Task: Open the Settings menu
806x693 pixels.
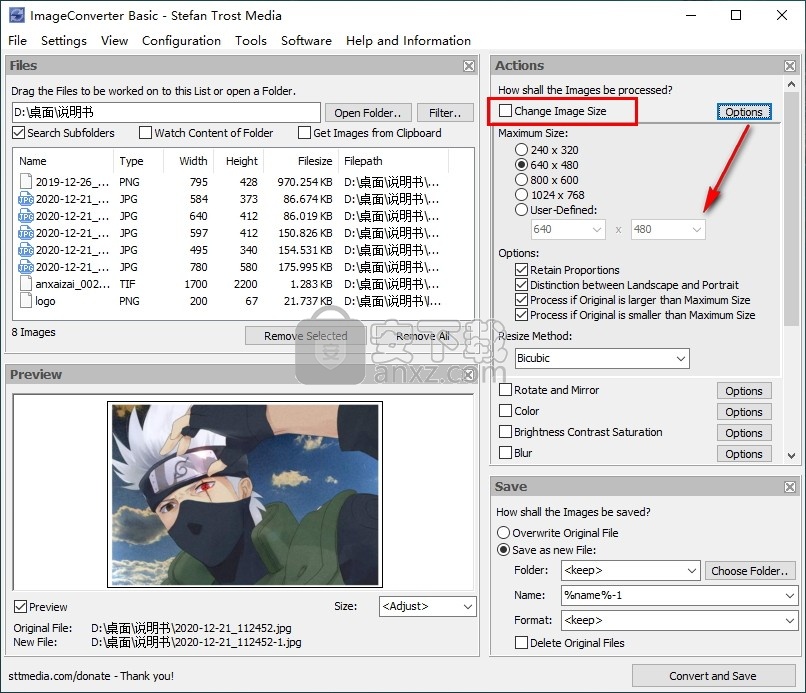Action: tap(64, 41)
